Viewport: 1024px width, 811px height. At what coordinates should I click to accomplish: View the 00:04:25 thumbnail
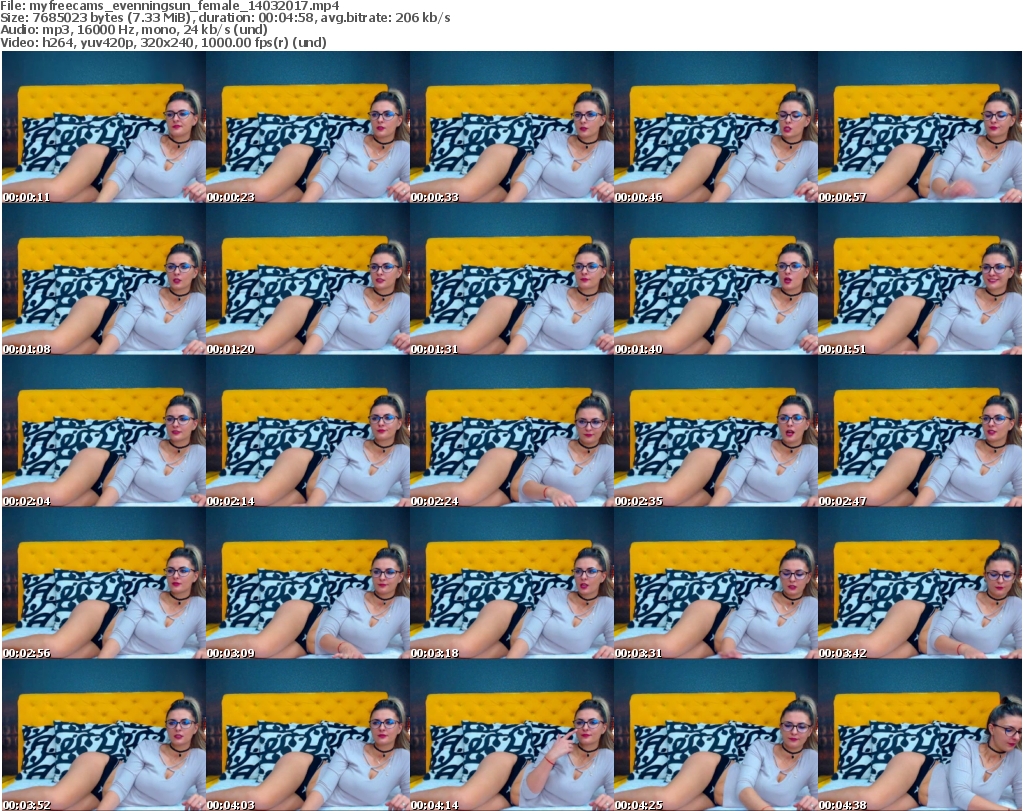coord(716,735)
